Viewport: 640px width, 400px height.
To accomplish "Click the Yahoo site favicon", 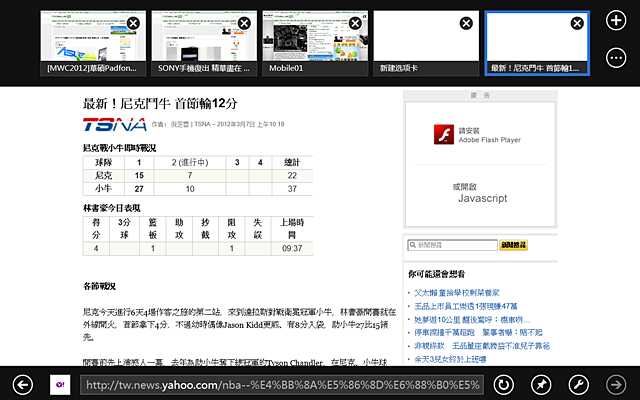I will [x=60, y=384].
